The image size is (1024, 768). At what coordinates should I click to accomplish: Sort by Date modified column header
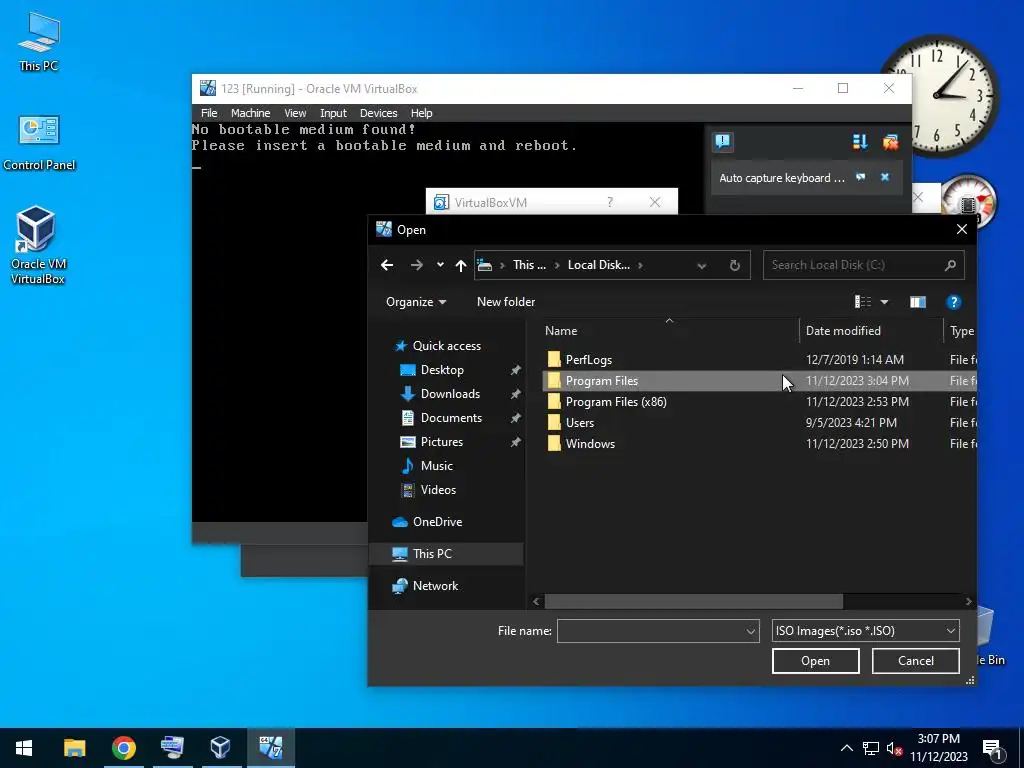point(871,331)
